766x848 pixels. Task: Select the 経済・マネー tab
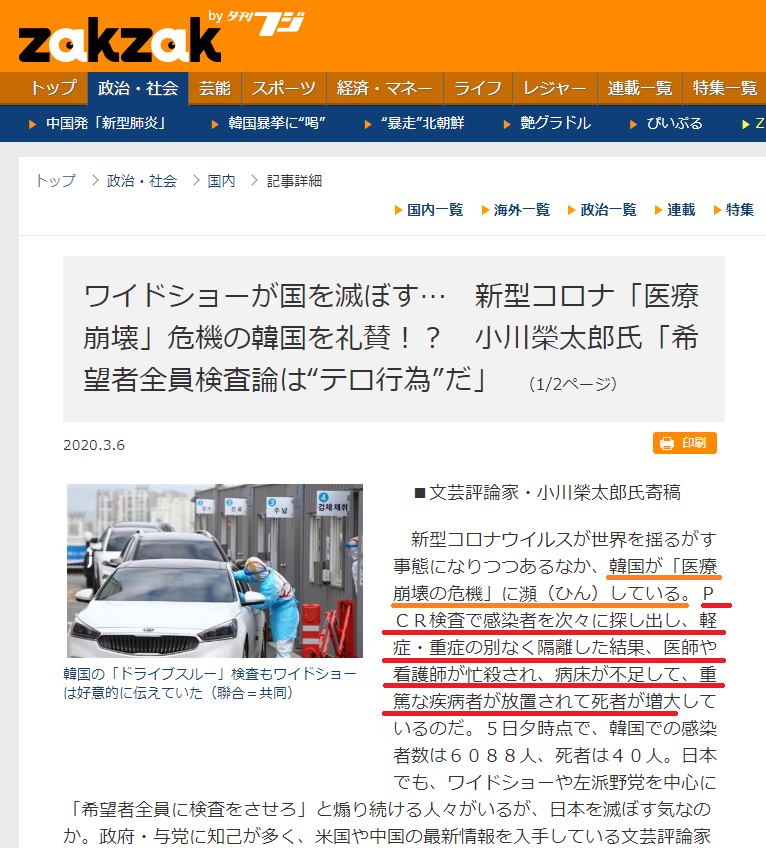[385, 88]
